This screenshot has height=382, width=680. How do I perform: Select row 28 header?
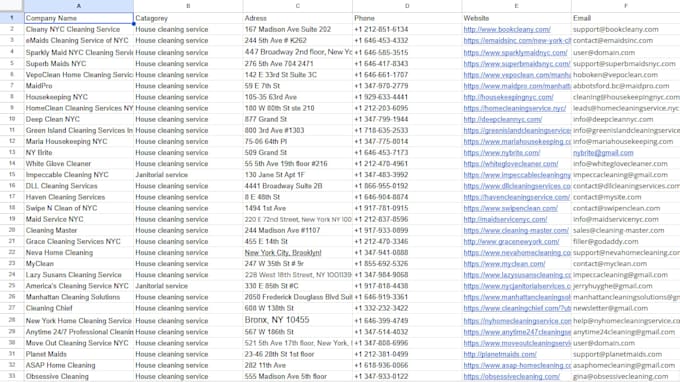(x=12, y=320)
